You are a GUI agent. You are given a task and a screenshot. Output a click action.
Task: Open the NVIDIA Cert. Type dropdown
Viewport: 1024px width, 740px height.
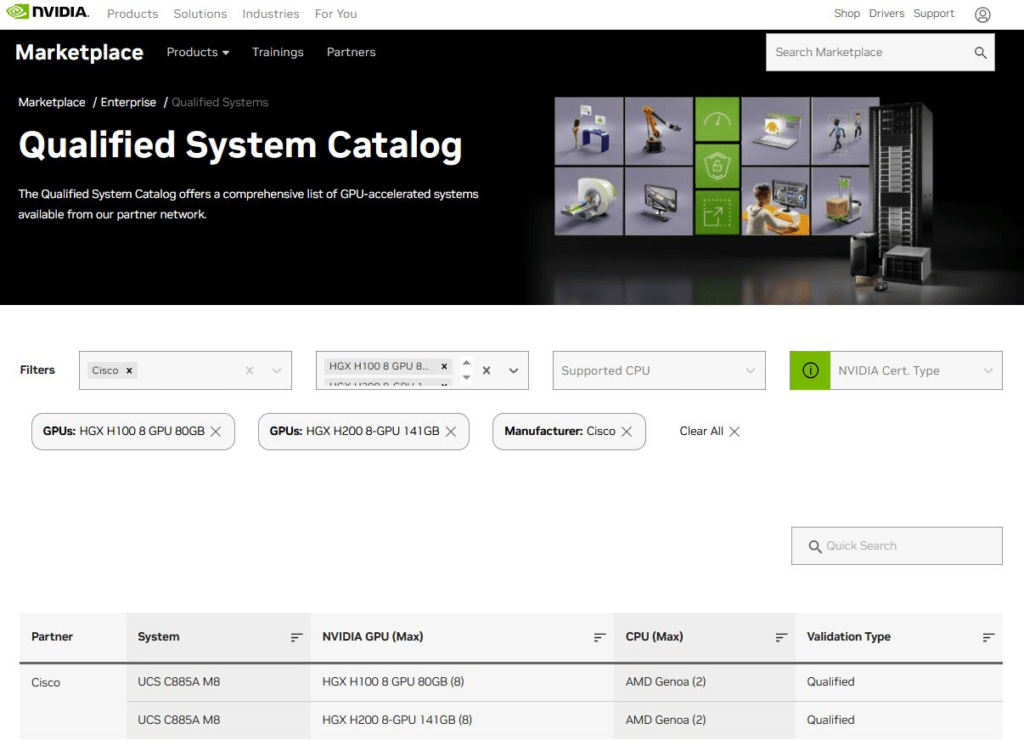click(x=916, y=370)
